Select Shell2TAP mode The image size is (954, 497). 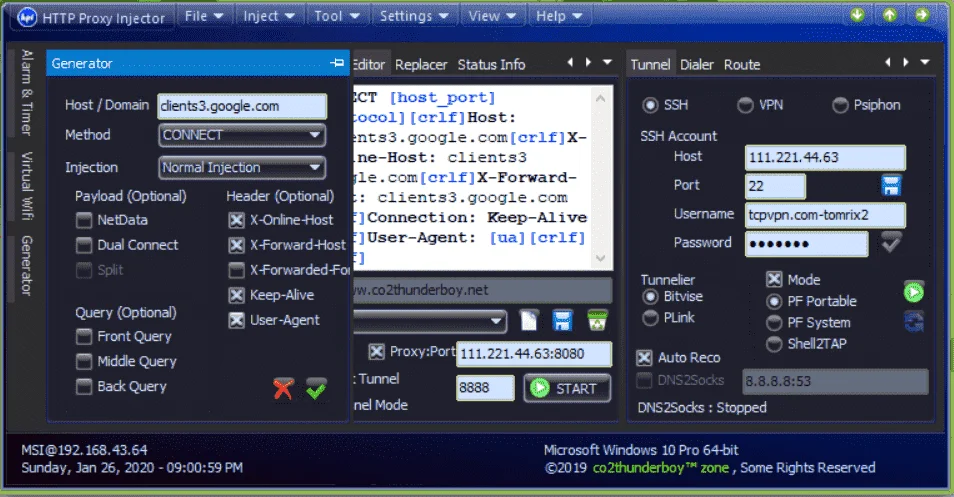pos(774,344)
